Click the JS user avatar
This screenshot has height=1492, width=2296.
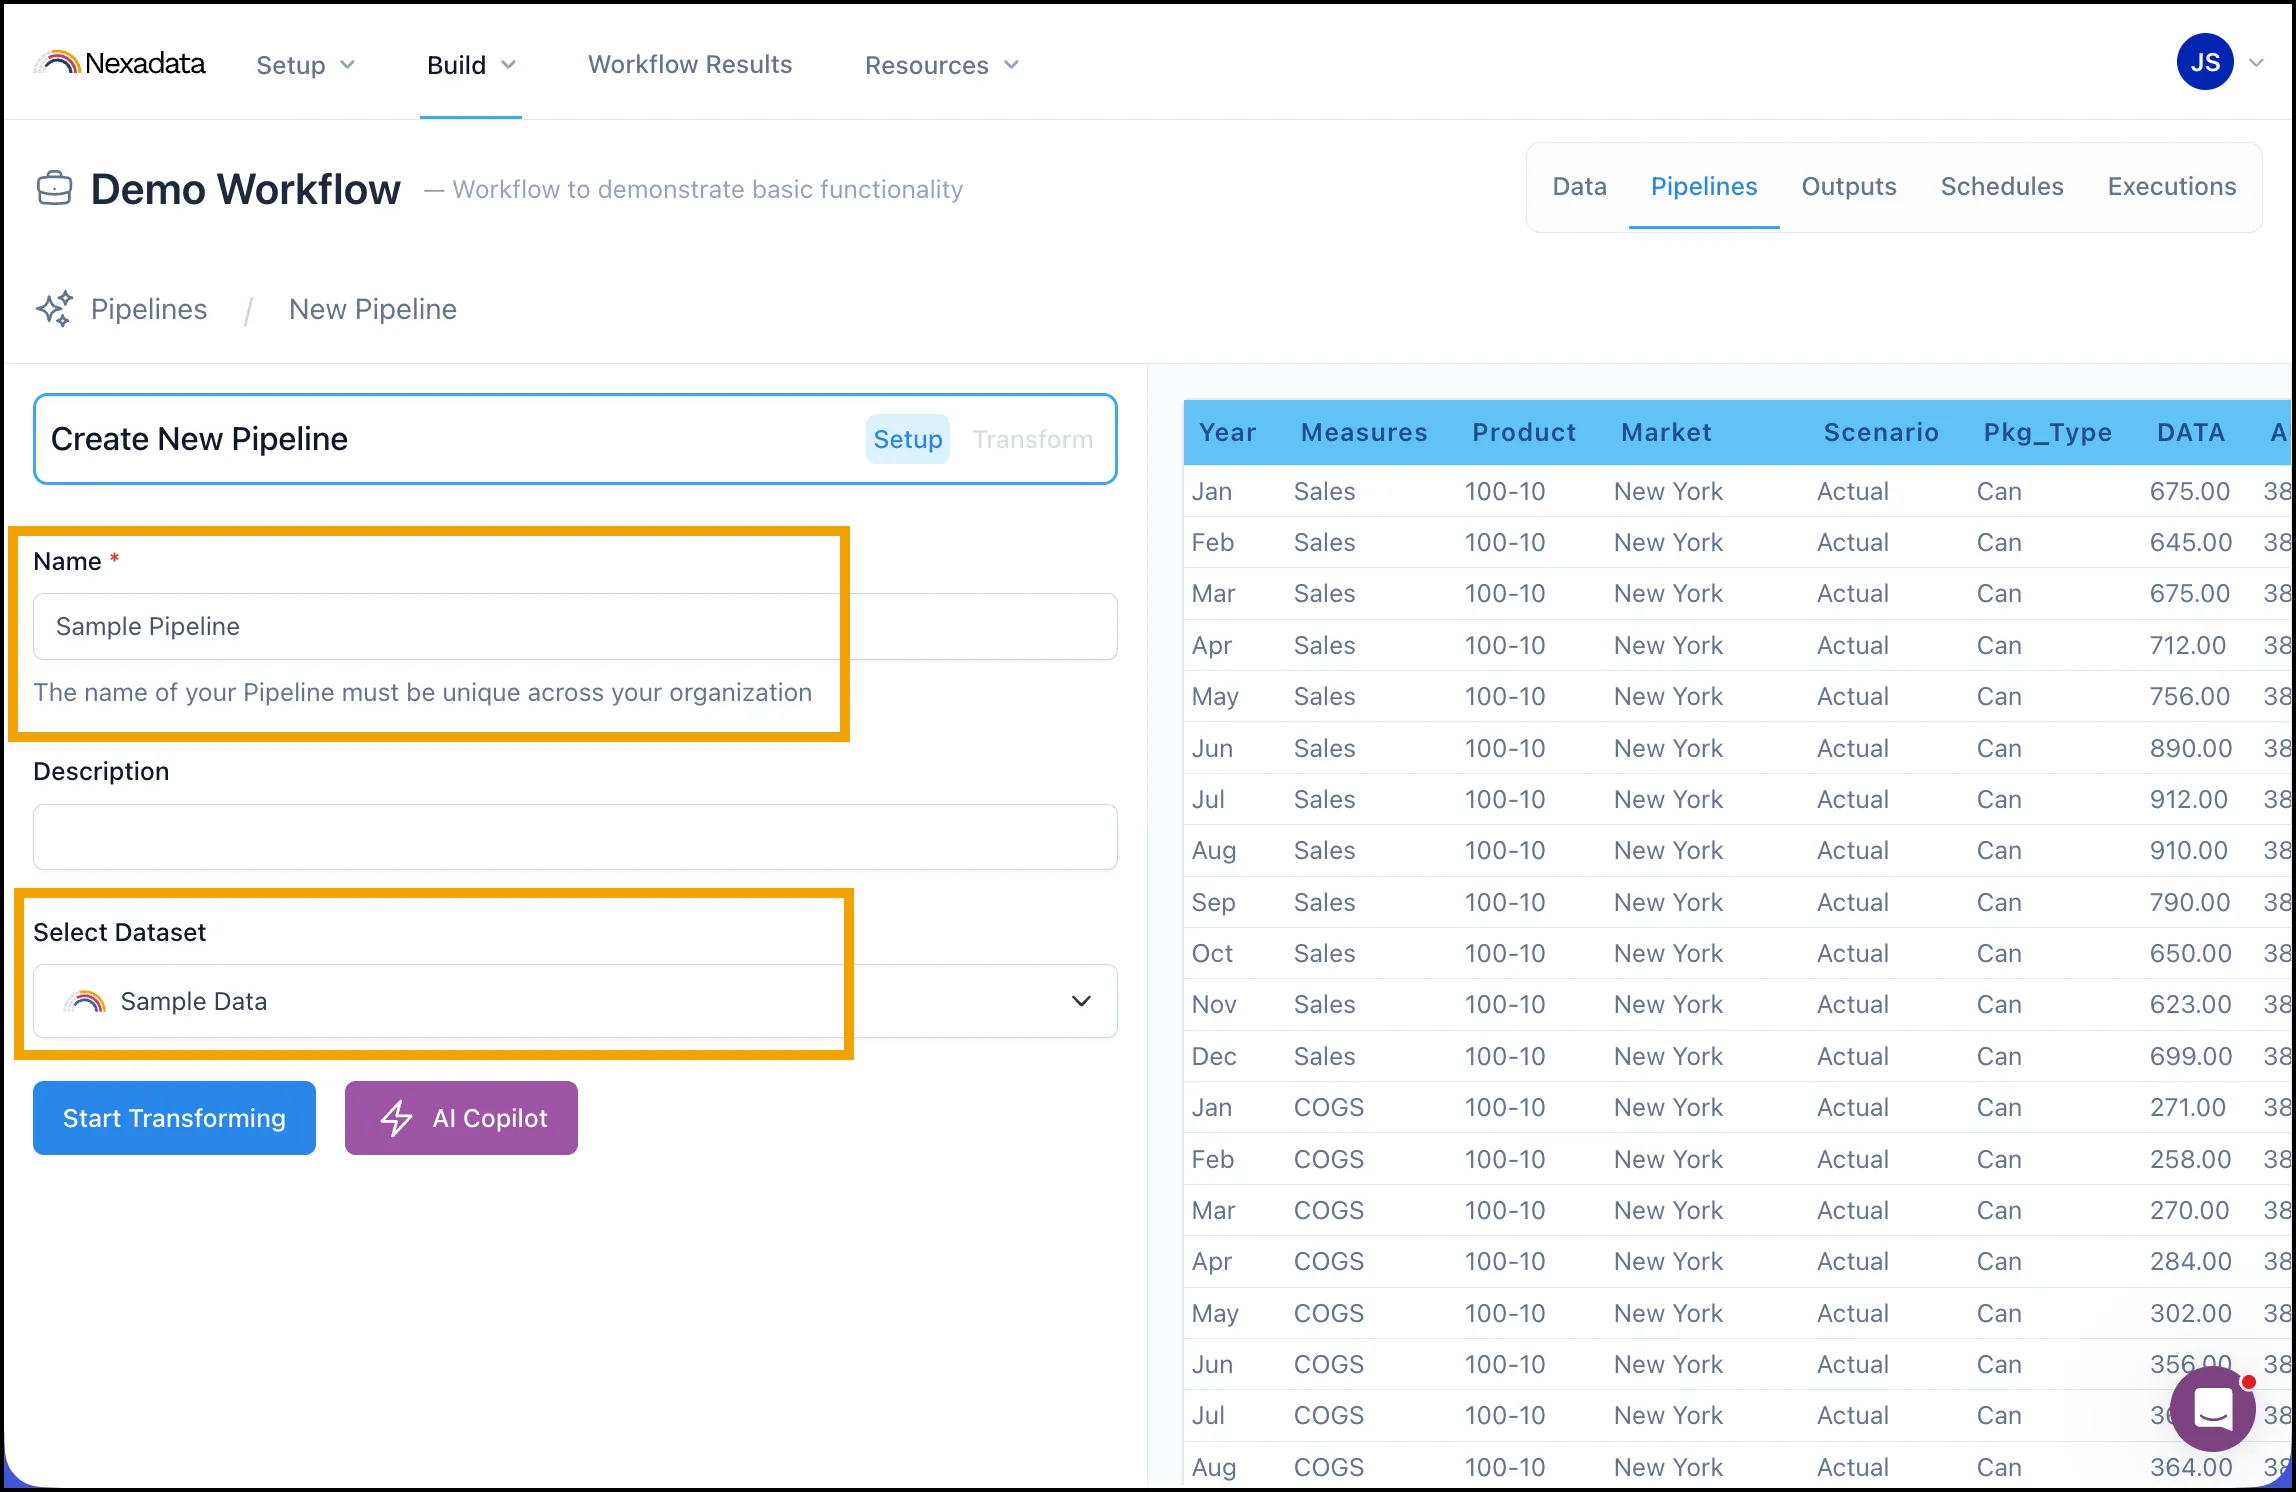point(2205,62)
